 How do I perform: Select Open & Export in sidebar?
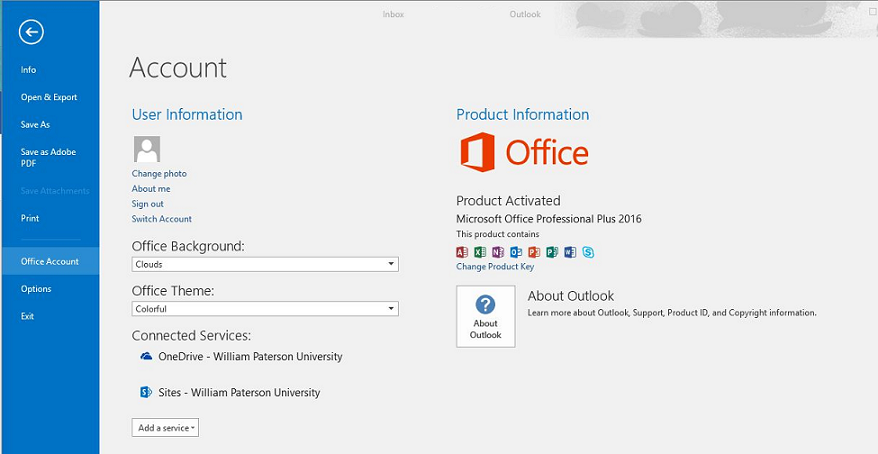(49, 97)
